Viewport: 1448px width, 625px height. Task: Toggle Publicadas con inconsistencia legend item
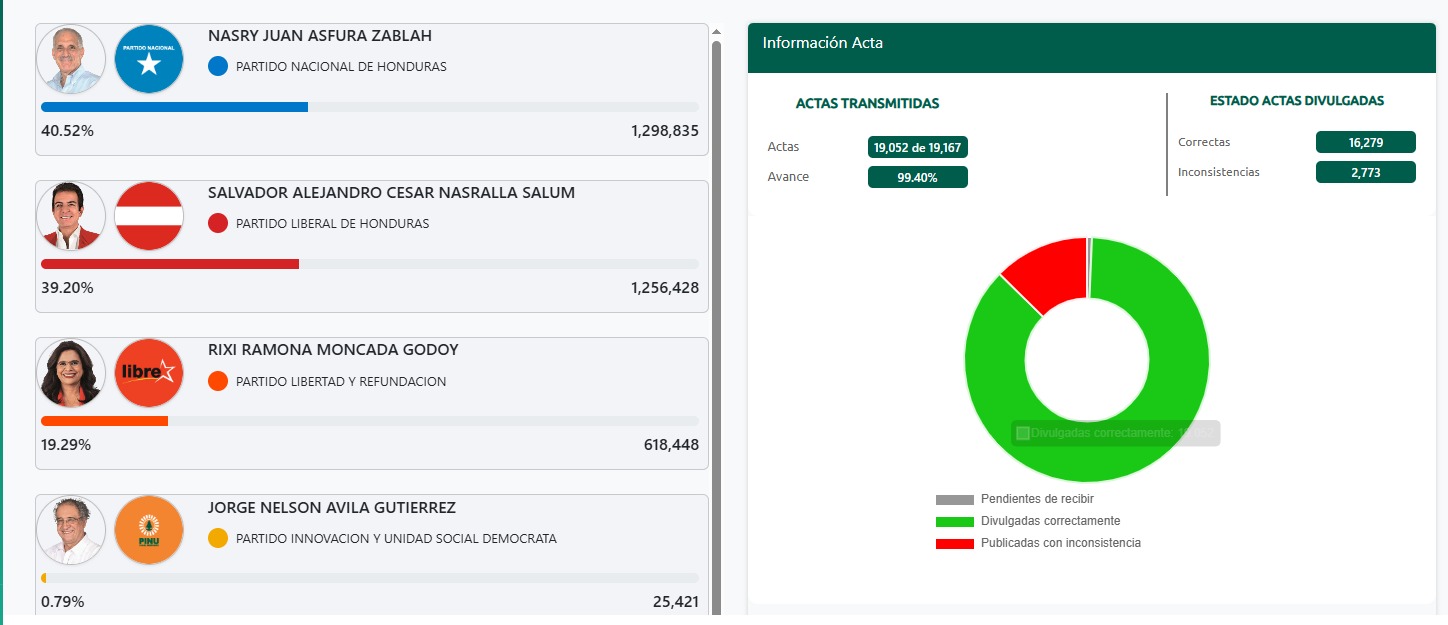point(1038,543)
